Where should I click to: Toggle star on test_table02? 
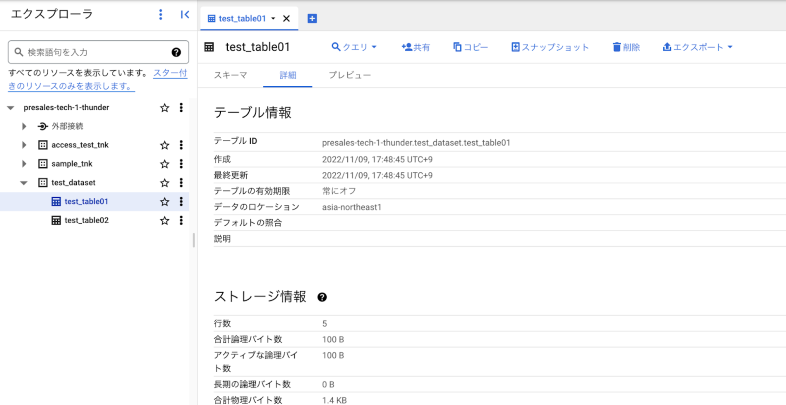[164, 220]
